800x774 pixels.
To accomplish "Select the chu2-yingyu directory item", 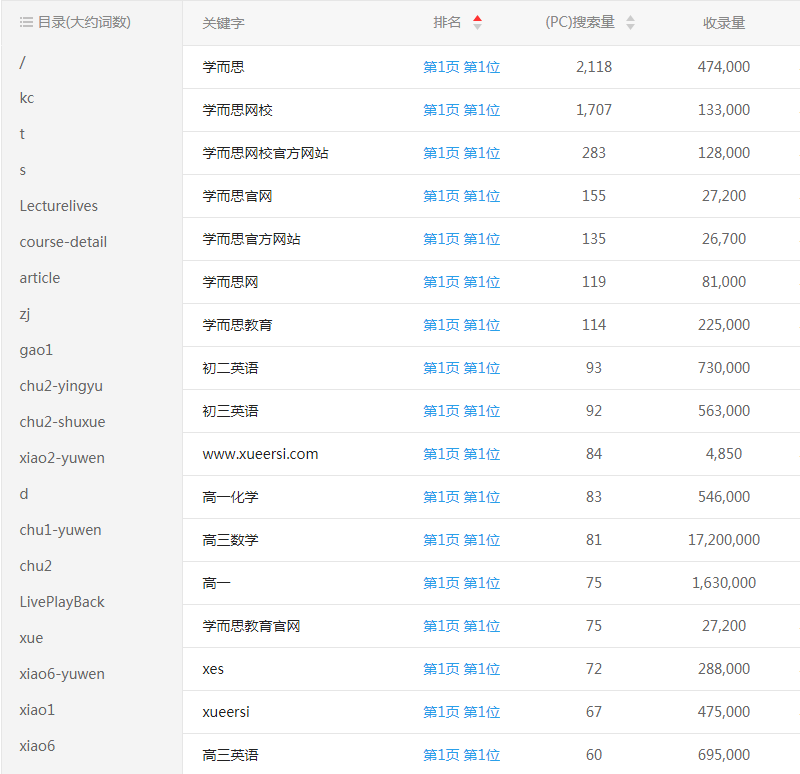I will (61, 386).
